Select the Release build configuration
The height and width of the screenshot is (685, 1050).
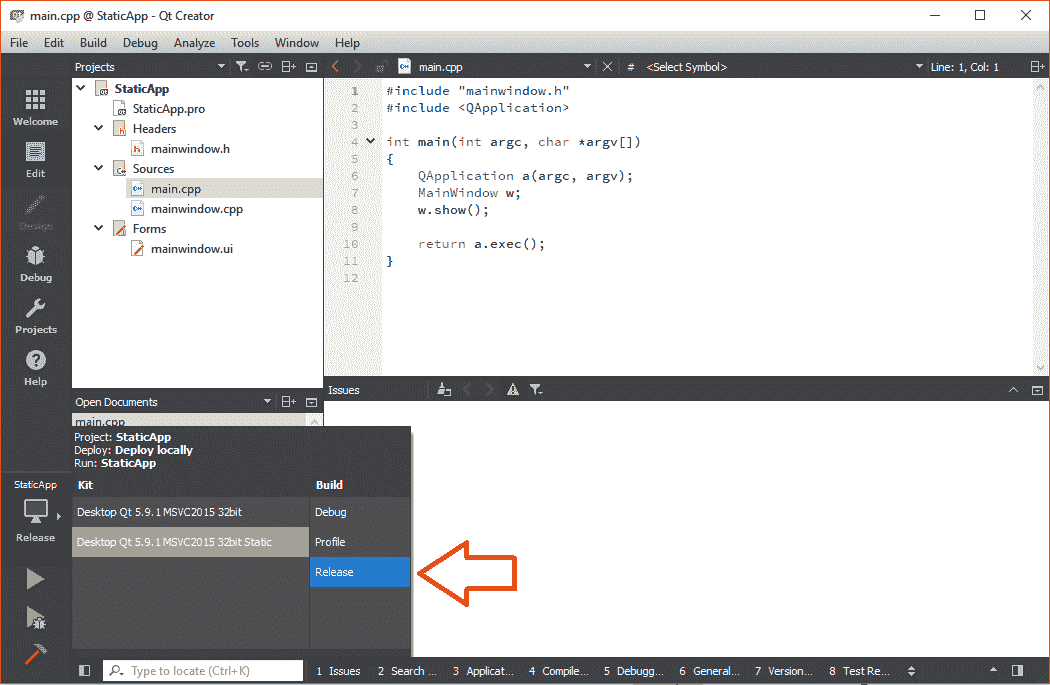coord(359,572)
